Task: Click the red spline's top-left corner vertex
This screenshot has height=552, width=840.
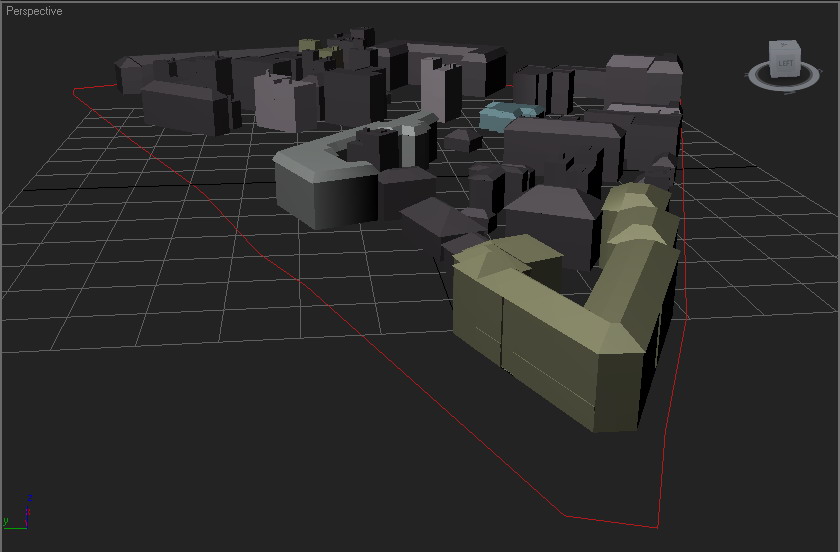Action: [x=75, y=90]
